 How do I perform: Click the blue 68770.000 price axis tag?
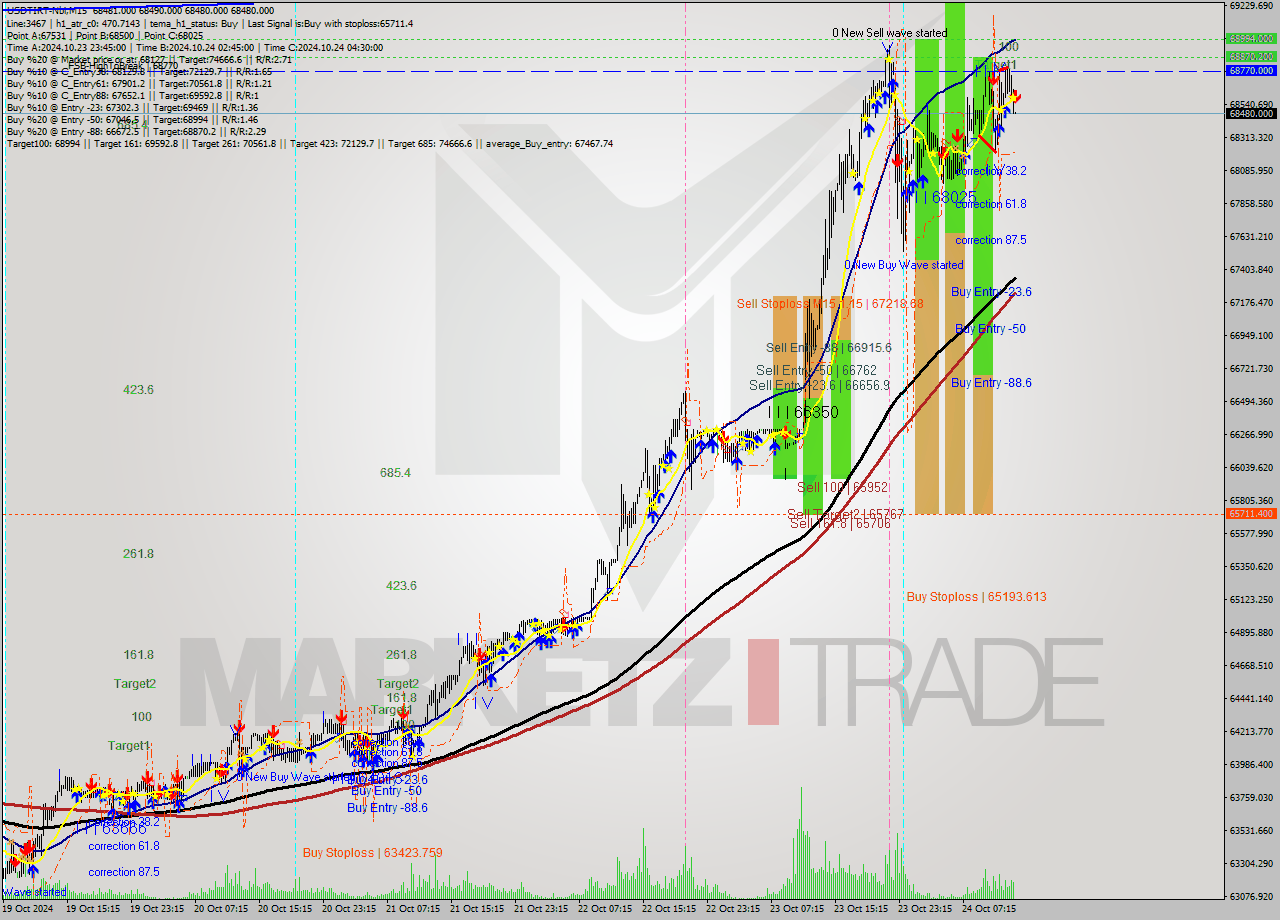(1251, 71)
